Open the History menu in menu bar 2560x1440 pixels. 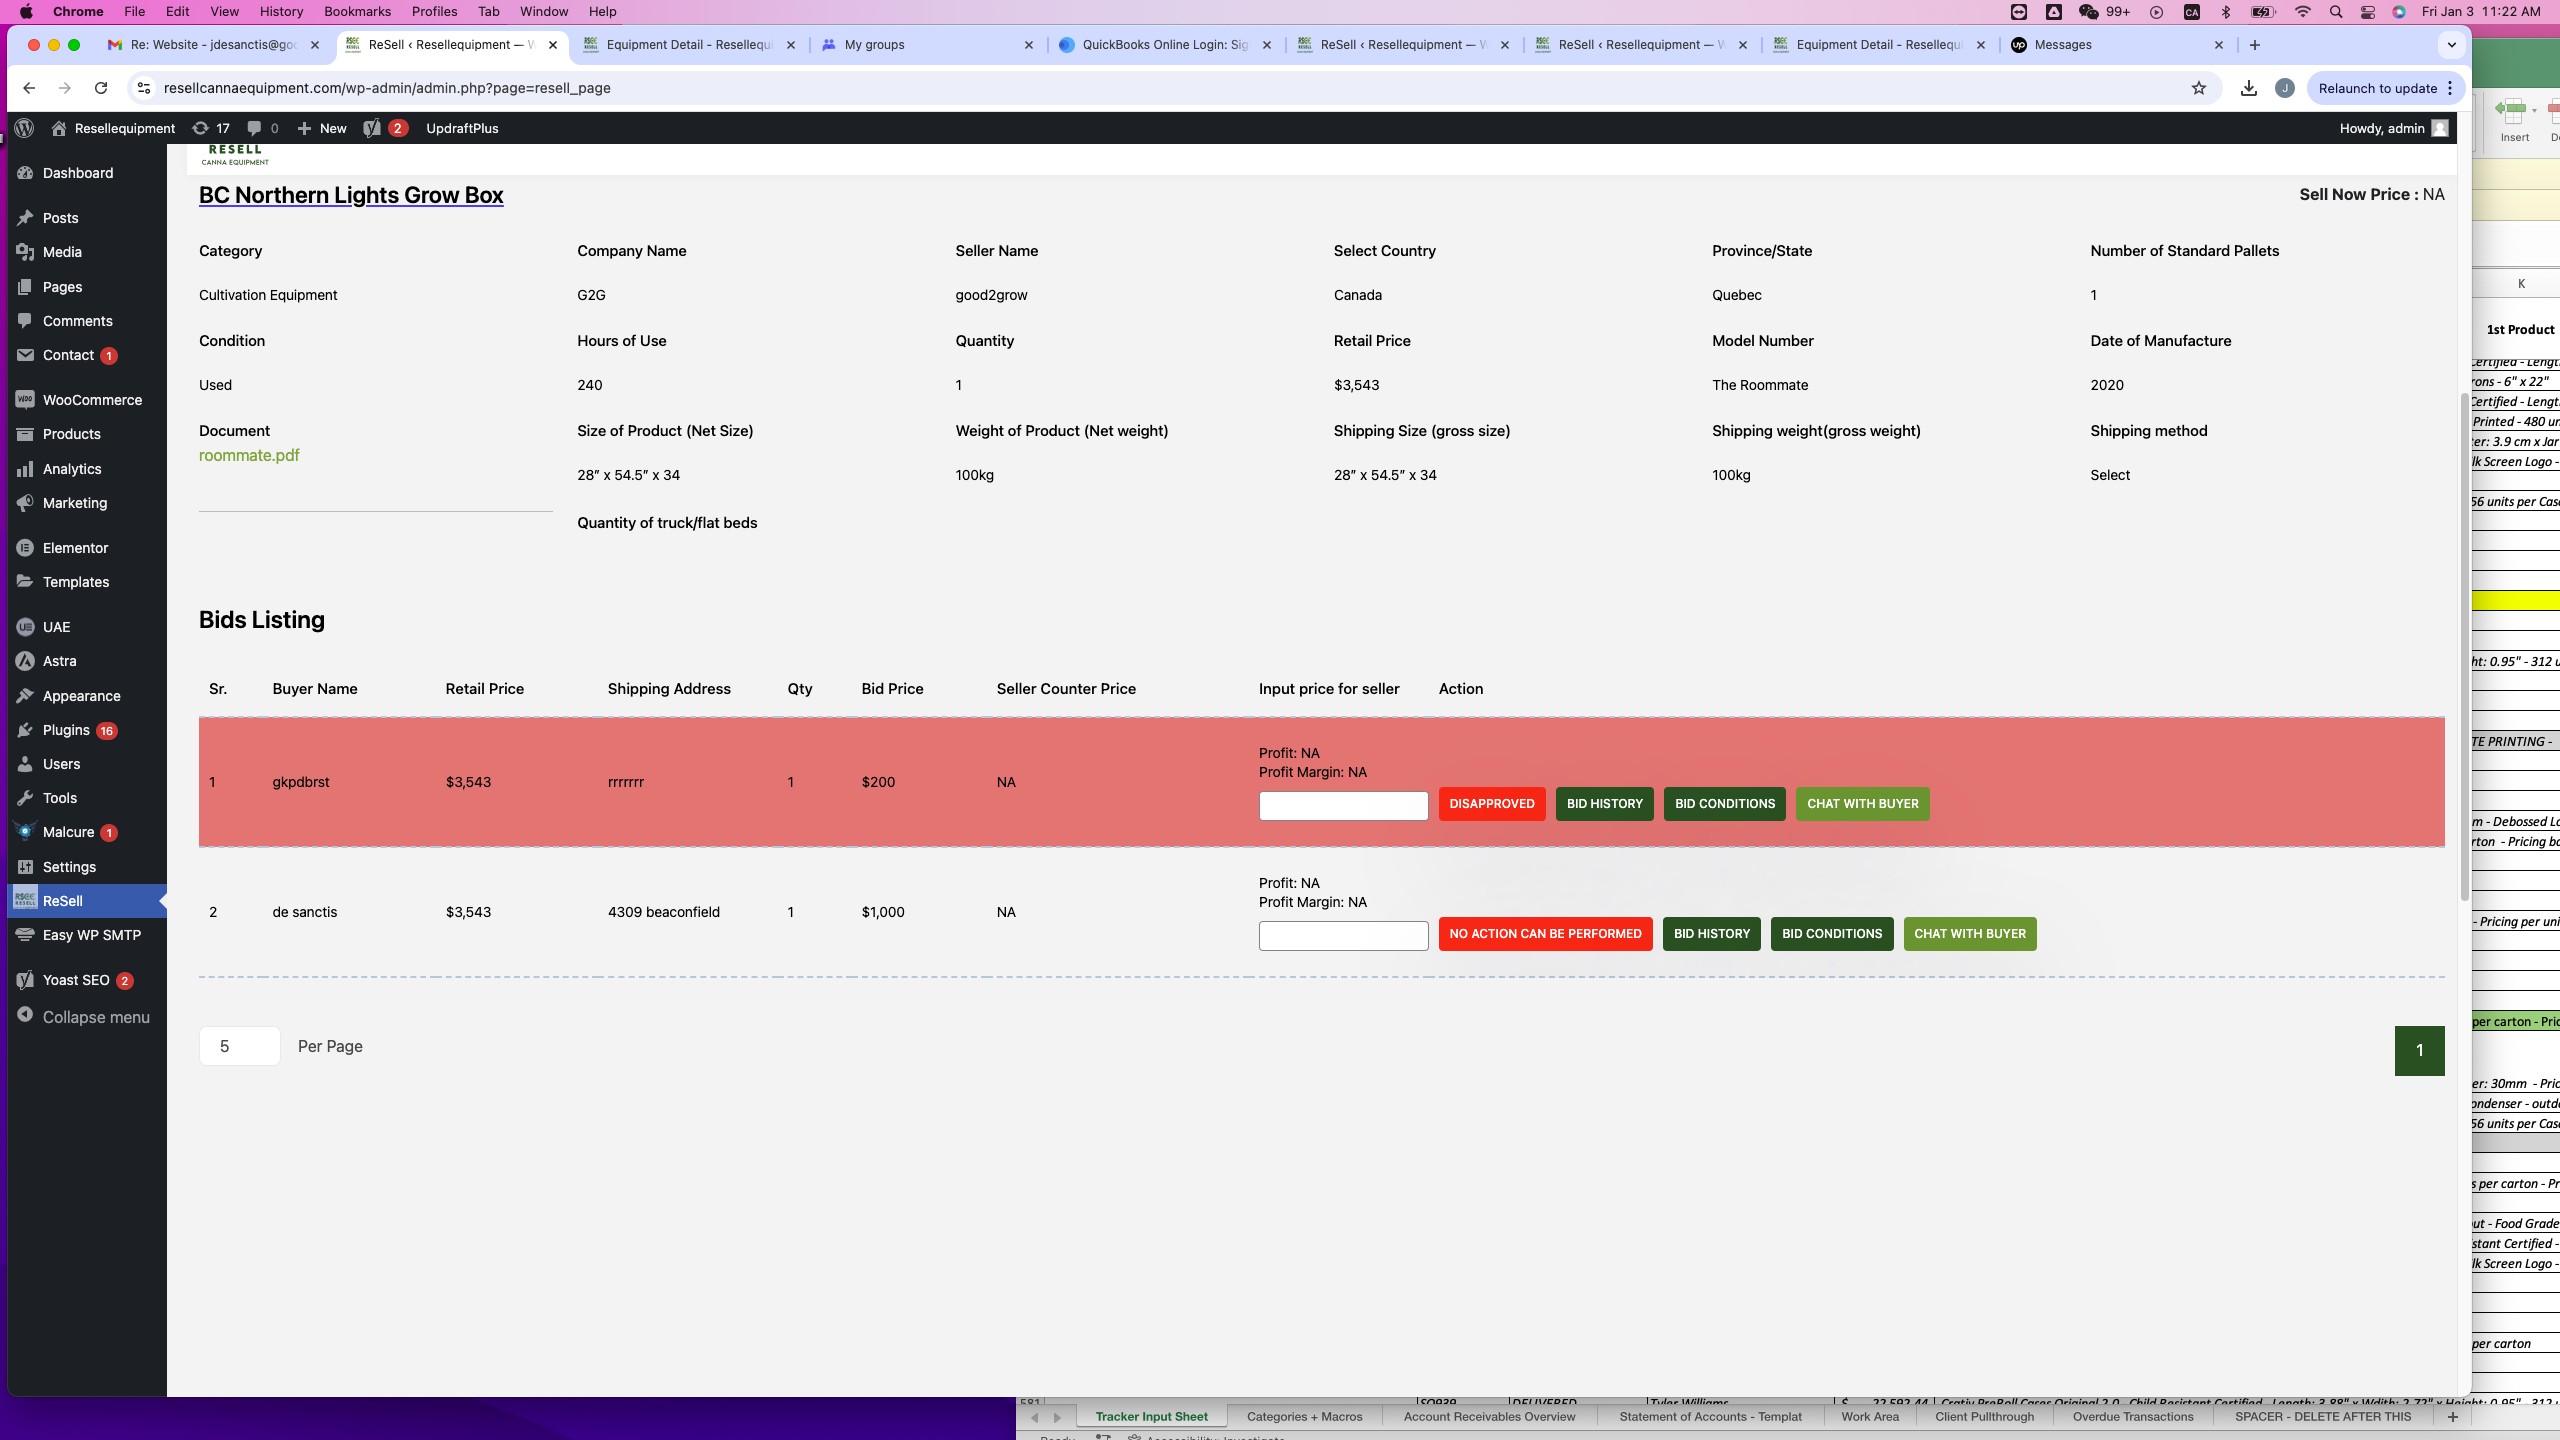click(281, 11)
